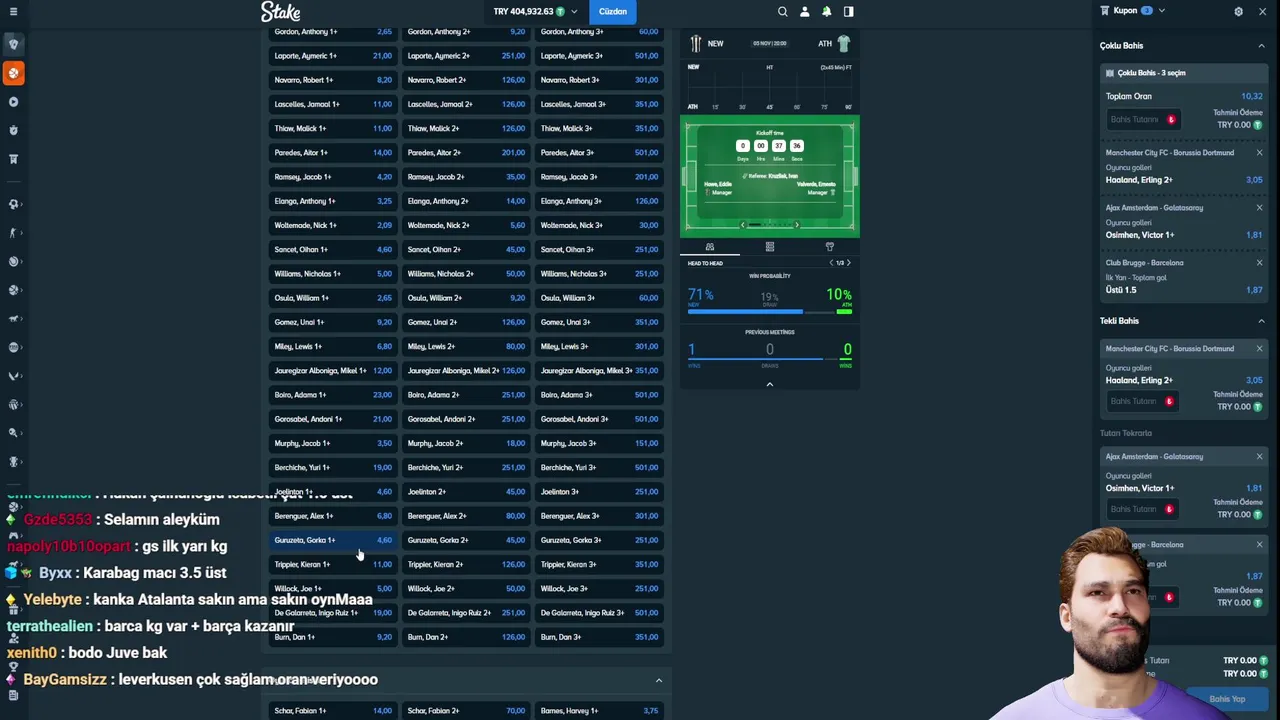Choose the soccer ball sport icon
The height and width of the screenshot is (720, 1280).
click(x=13, y=204)
